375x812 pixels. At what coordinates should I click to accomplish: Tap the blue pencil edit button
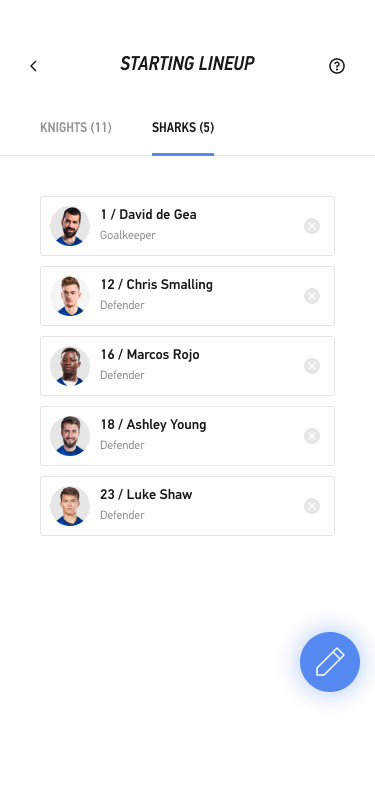330,662
